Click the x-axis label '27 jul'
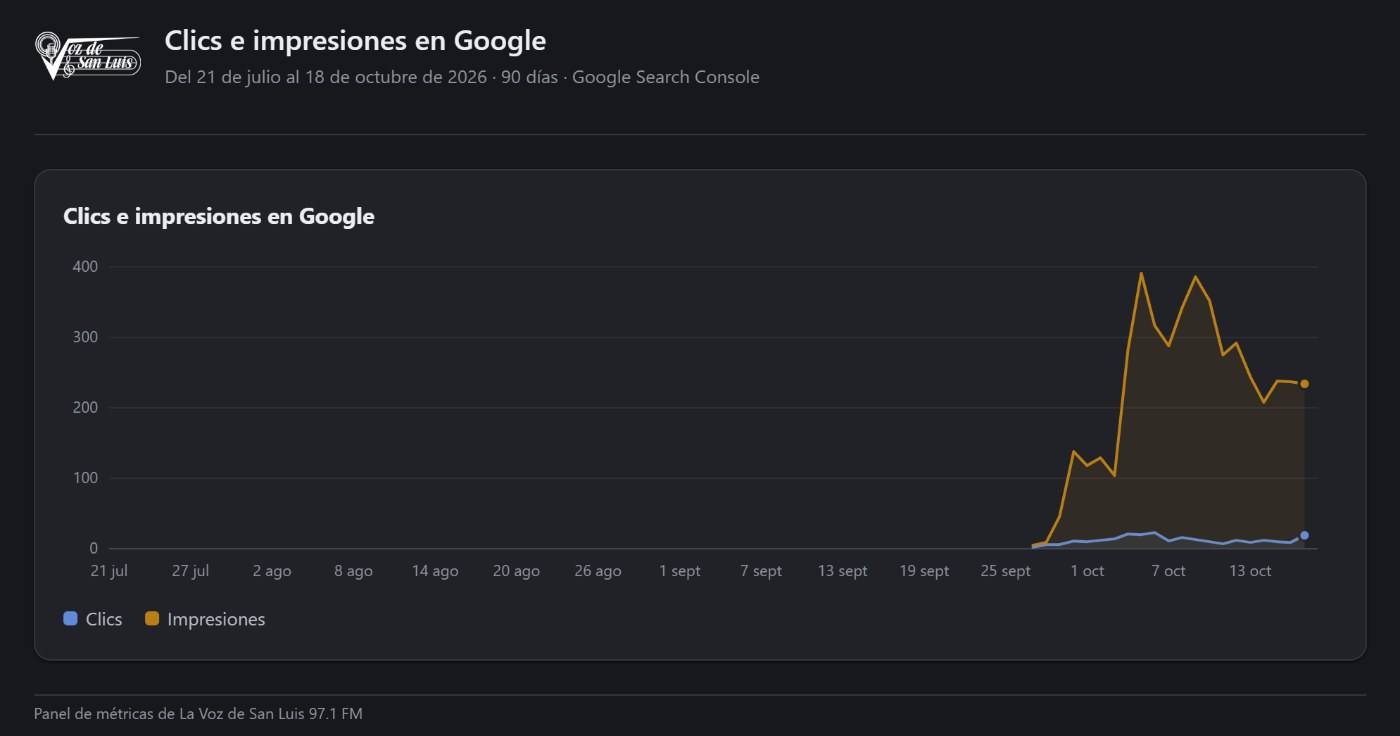1400x736 pixels. tap(190, 571)
